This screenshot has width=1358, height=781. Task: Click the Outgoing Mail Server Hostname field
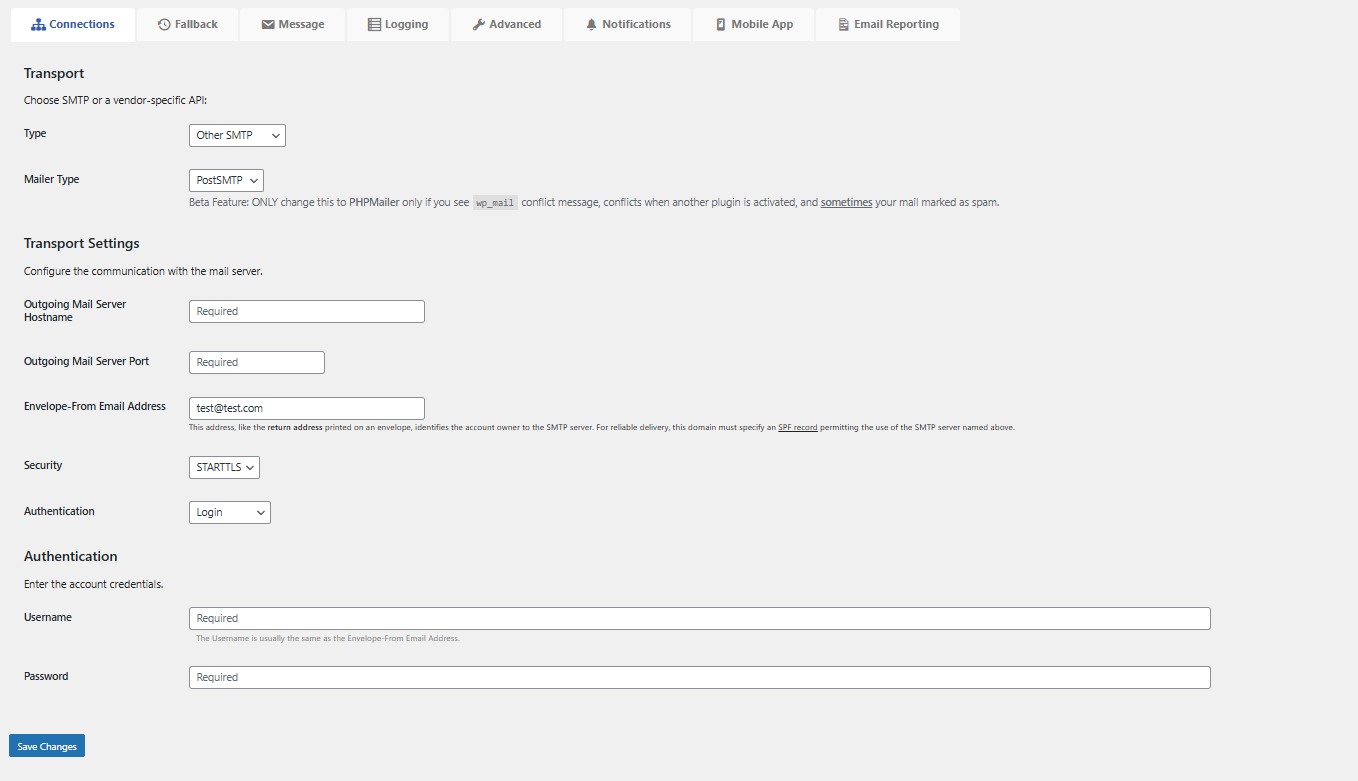tap(306, 311)
